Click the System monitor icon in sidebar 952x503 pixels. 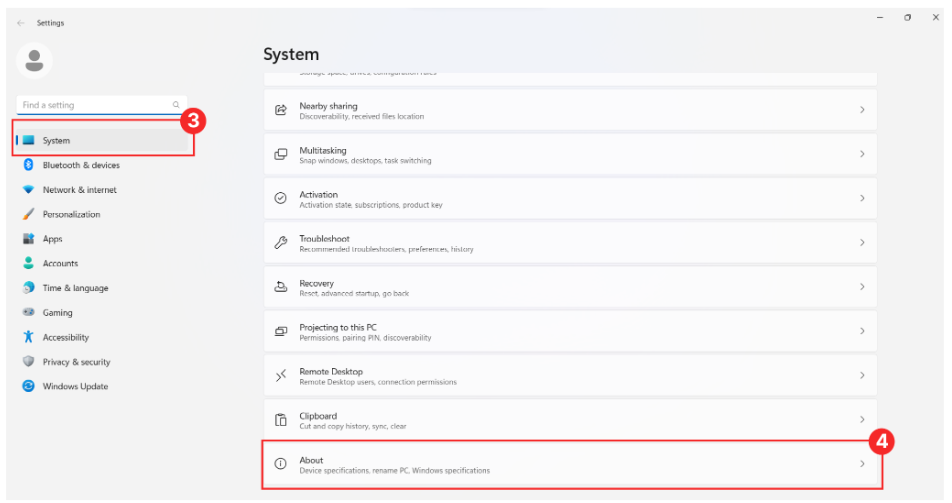(x=29, y=140)
